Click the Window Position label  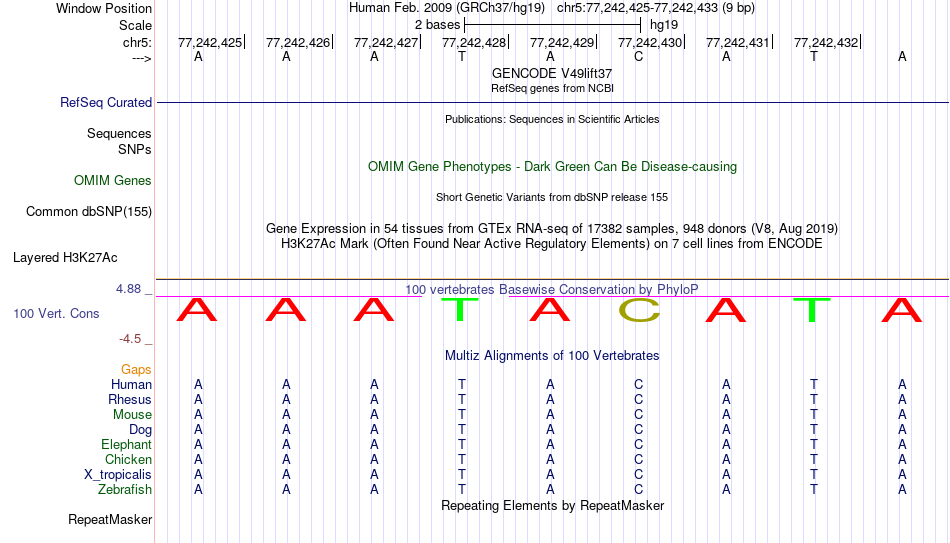click(x=104, y=8)
